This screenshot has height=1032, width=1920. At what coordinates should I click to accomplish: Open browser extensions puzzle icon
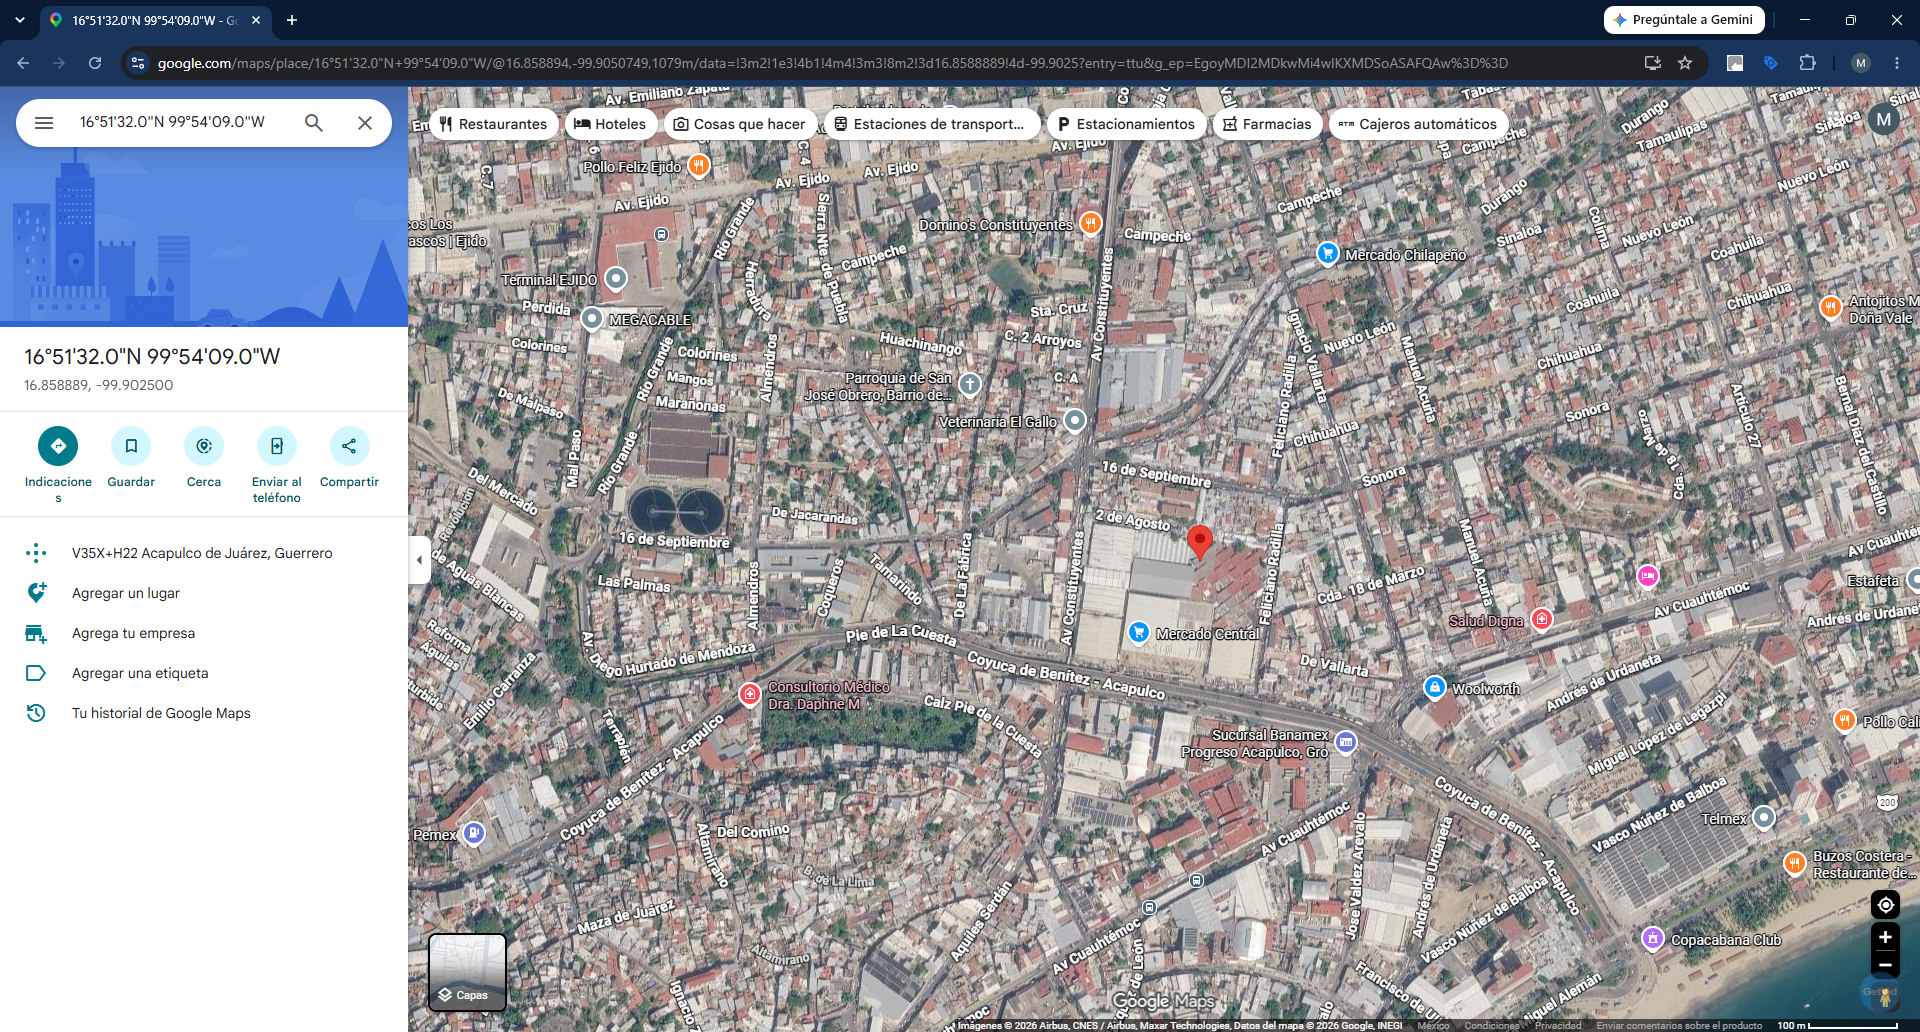(1807, 63)
